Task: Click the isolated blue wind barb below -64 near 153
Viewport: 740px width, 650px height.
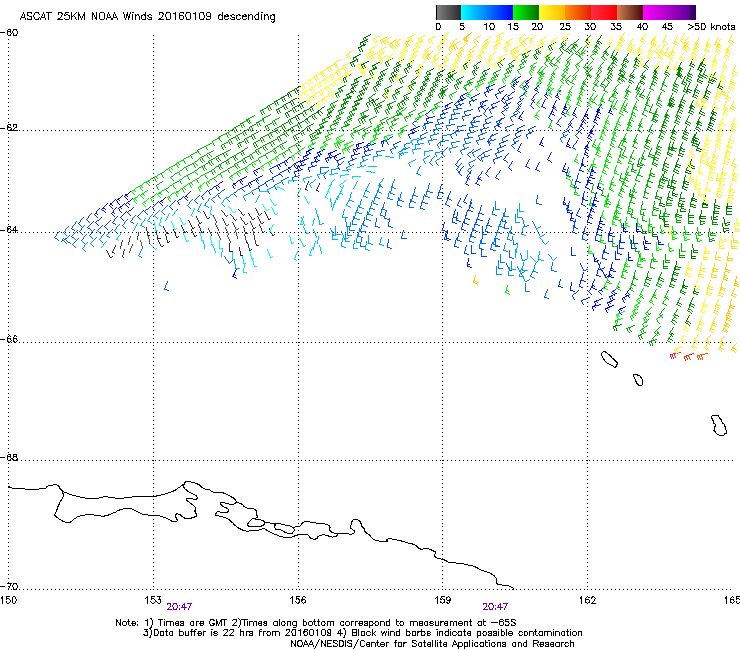Action: click(166, 286)
